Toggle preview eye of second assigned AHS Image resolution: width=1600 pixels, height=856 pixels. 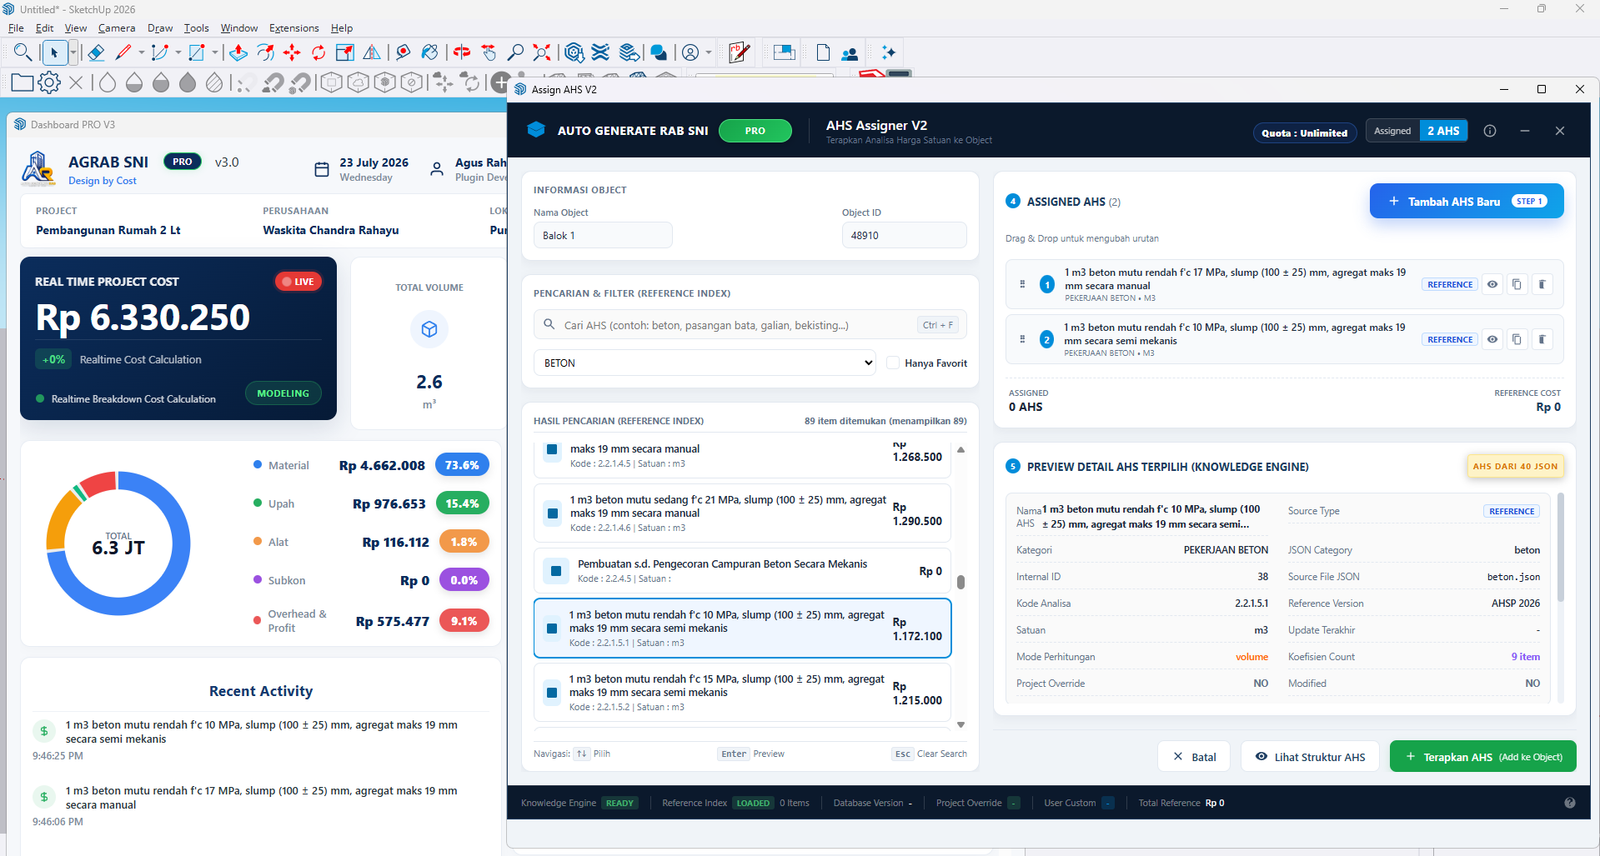pos(1492,340)
